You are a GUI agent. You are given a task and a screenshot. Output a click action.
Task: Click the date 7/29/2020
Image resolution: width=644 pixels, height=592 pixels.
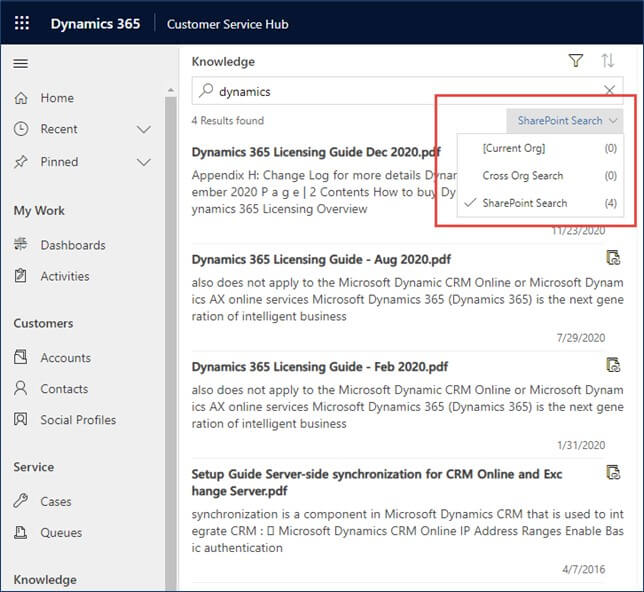click(x=581, y=338)
